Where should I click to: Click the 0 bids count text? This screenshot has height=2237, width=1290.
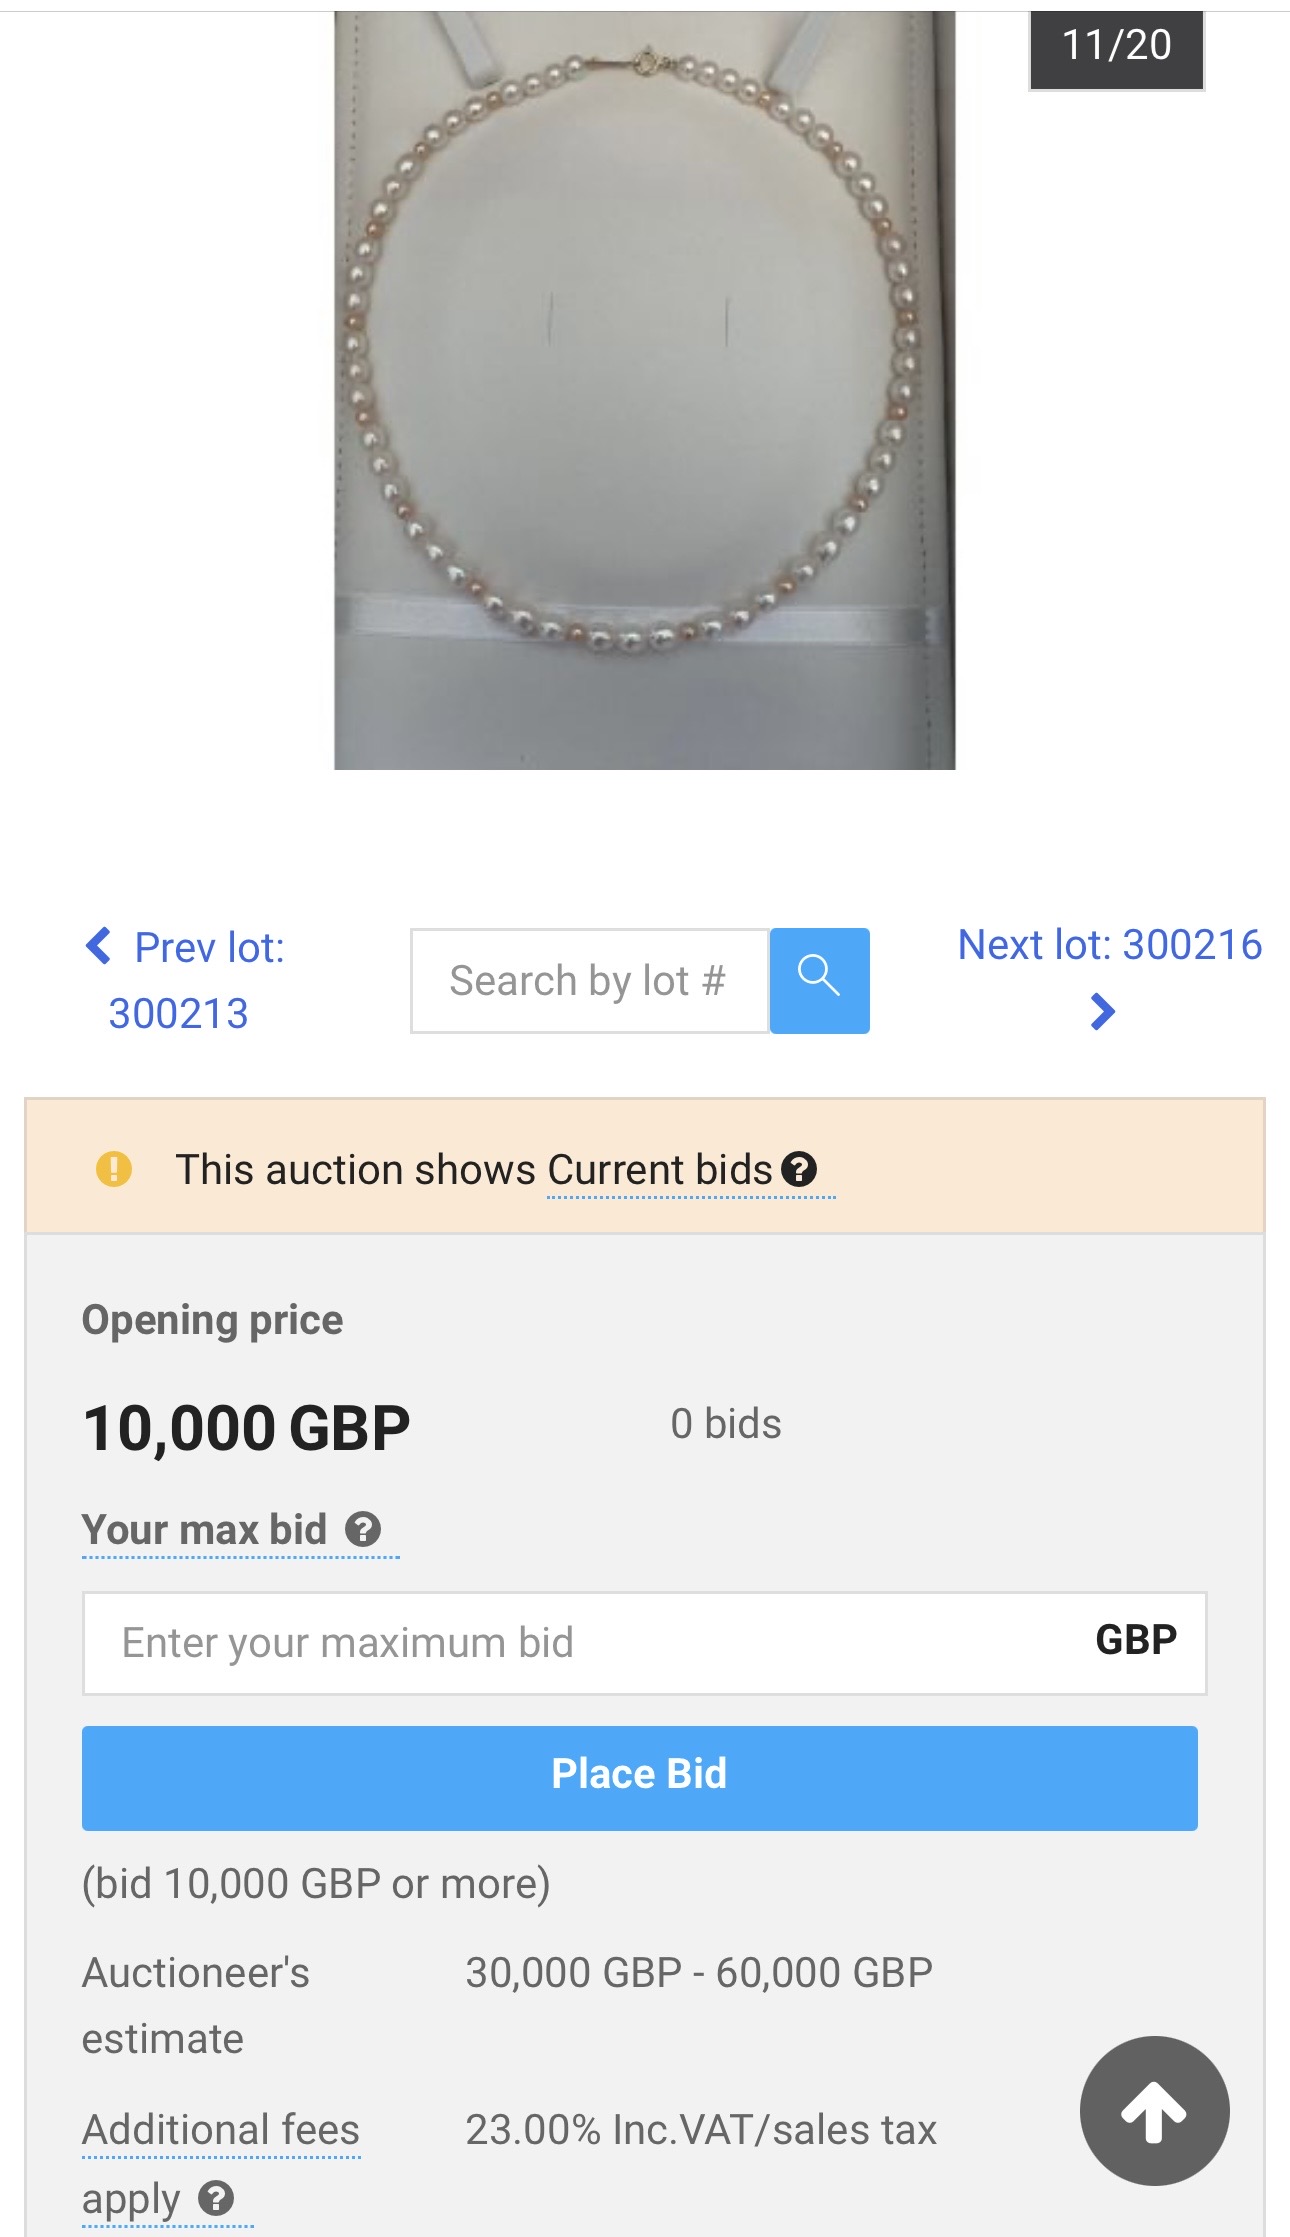[x=726, y=1424]
